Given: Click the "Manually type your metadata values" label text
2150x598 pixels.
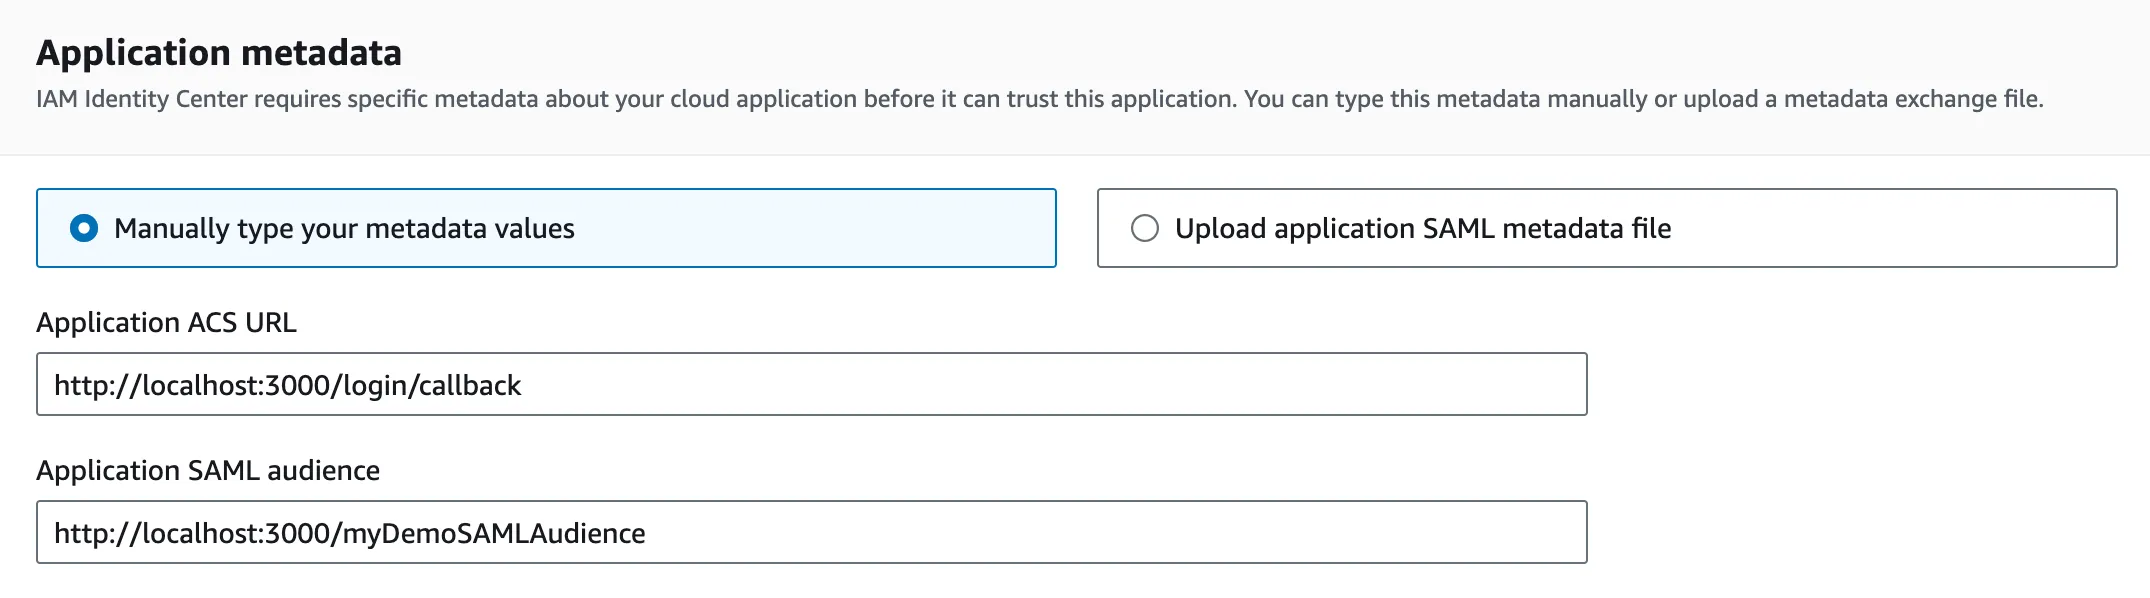Looking at the screenshot, I should [x=344, y=229].
